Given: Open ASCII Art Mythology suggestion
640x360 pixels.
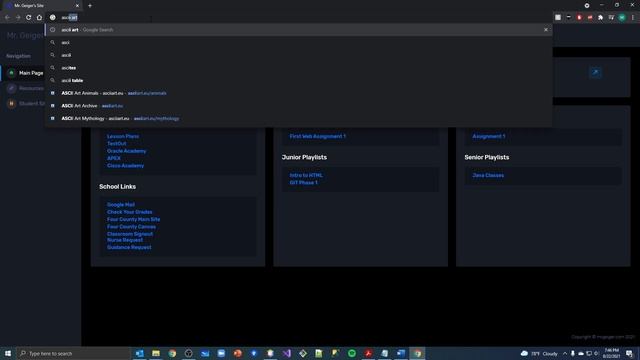Looking at the screenshot, I should (x=299, y=118).
